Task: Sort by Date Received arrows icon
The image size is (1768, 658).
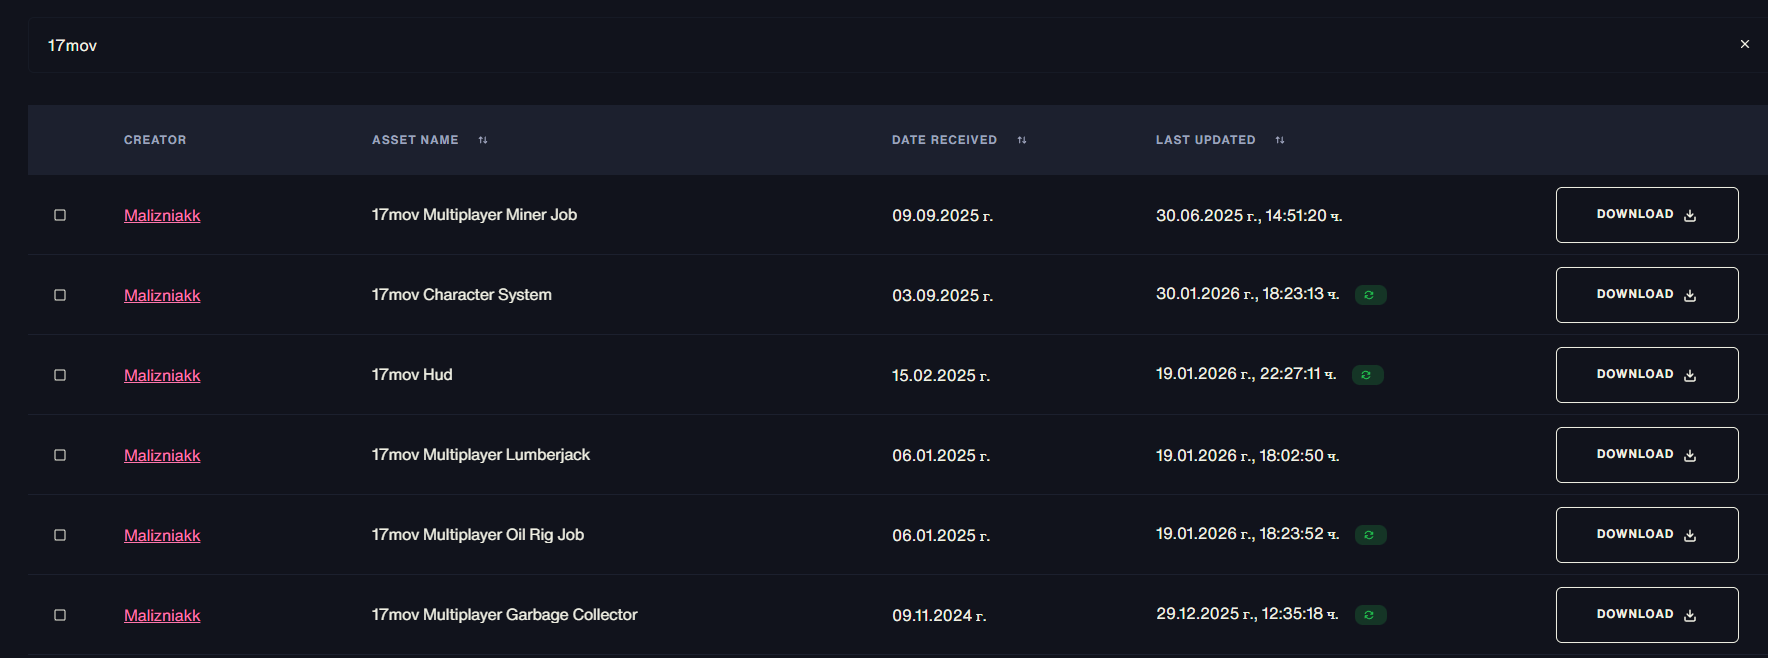Action: 1022,140
